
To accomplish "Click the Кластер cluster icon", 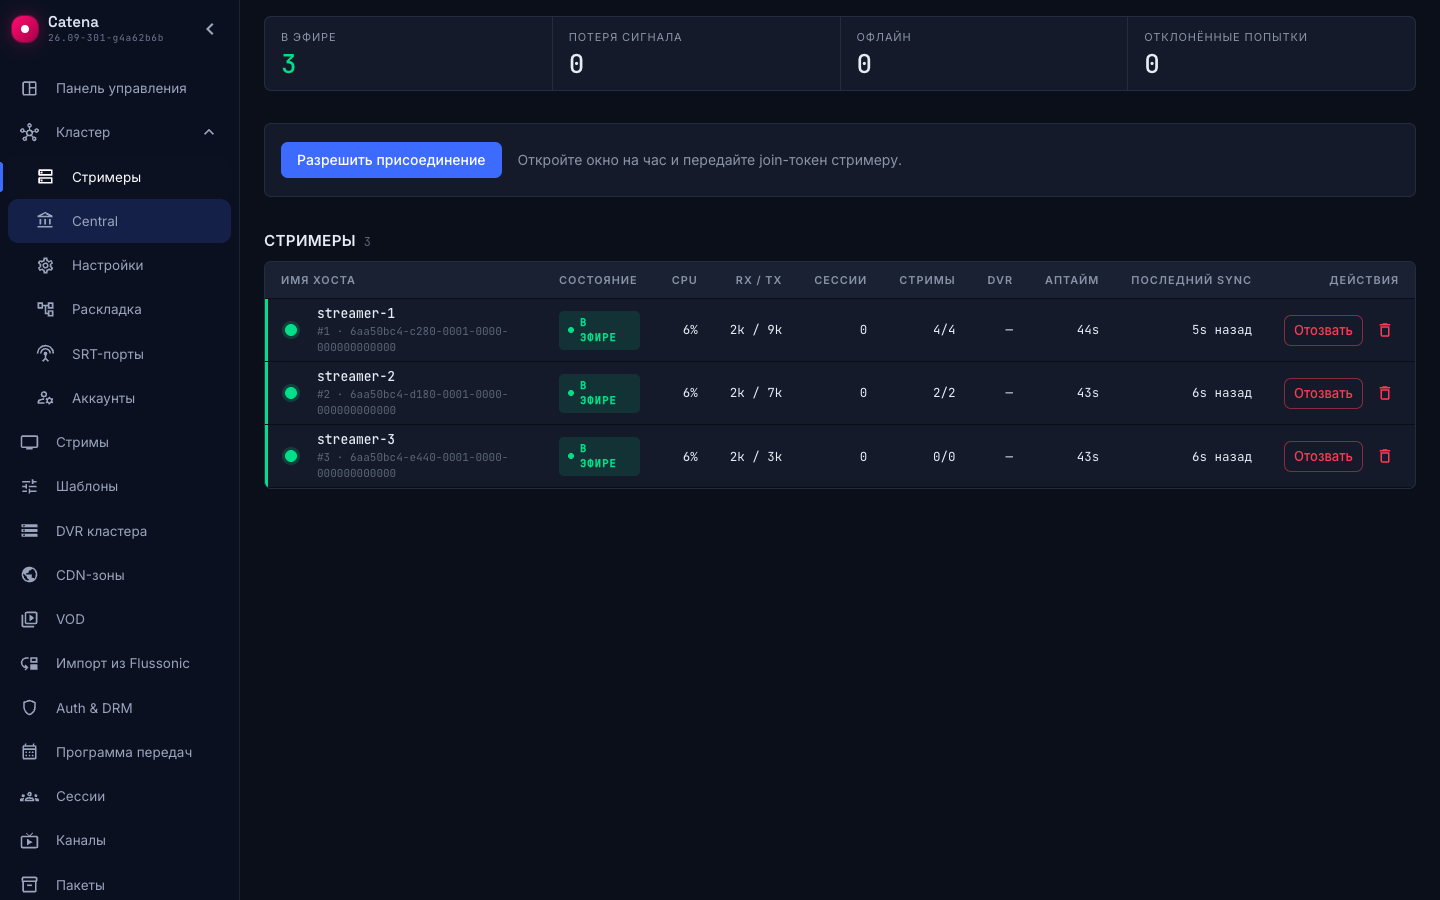I will tap(30, 132).
